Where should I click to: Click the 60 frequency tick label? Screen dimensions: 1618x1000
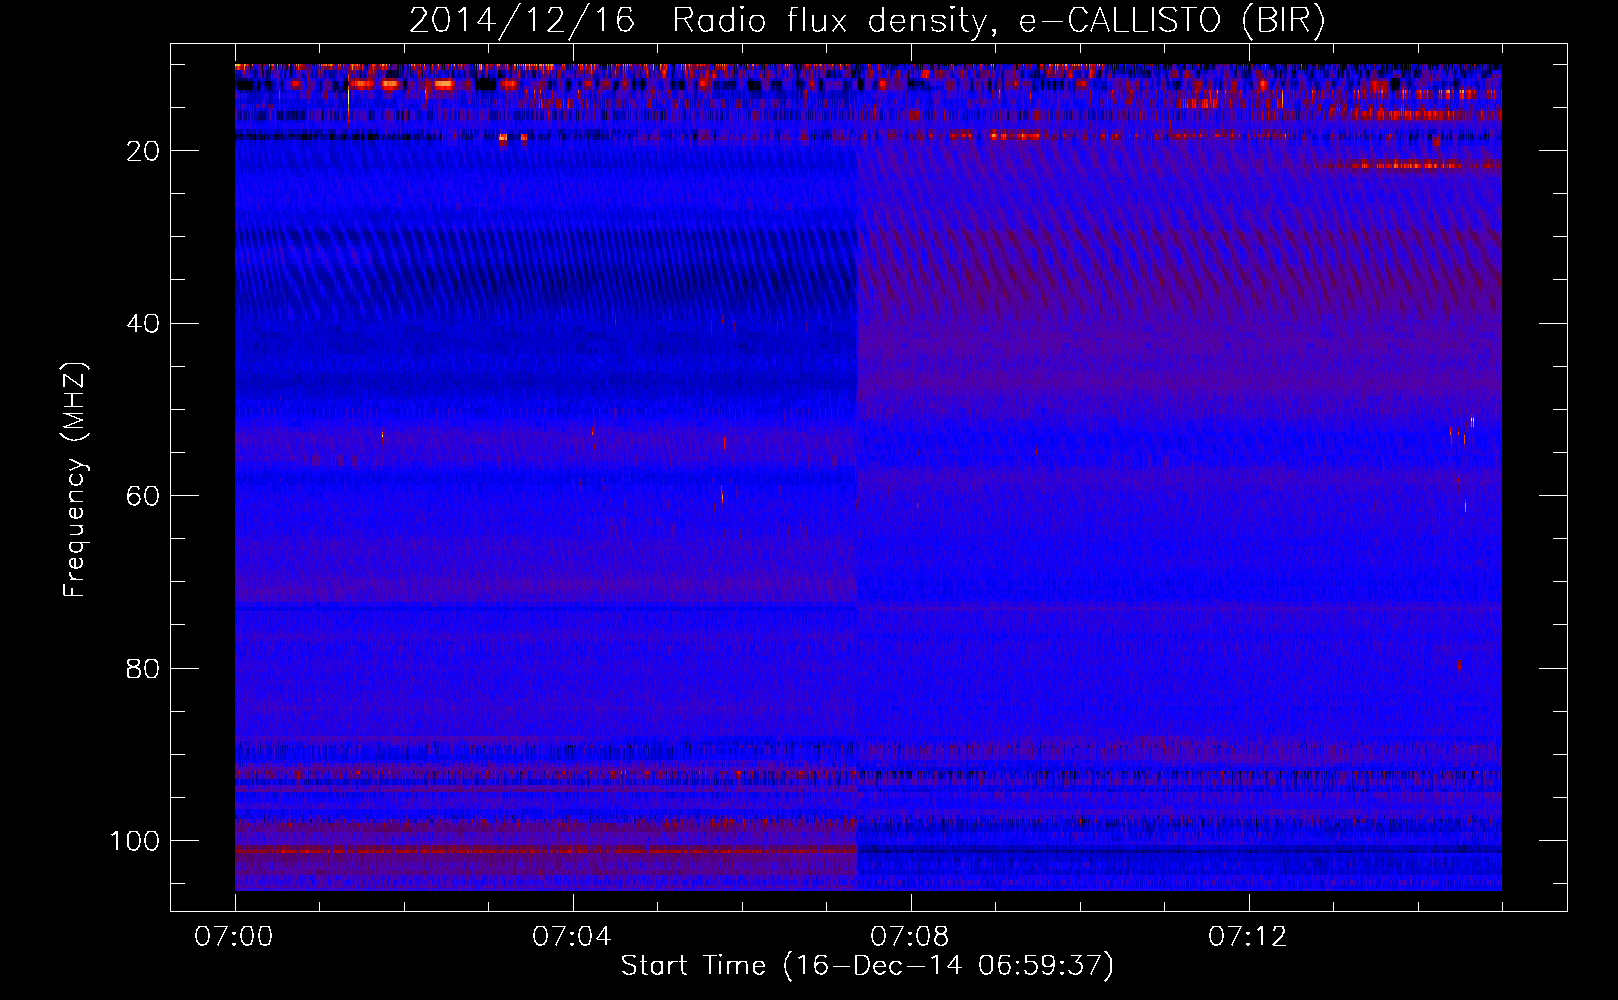(x=144, y=497)
